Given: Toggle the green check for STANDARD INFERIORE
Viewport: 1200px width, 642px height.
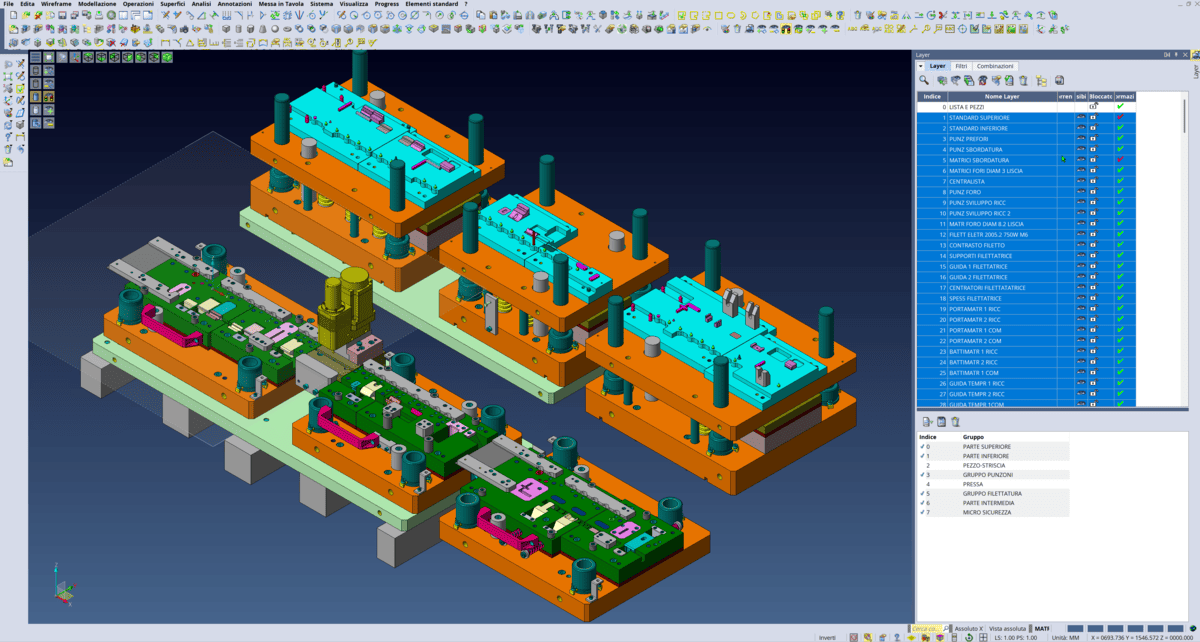Looking at the screenshot, I should point(1121,128).
